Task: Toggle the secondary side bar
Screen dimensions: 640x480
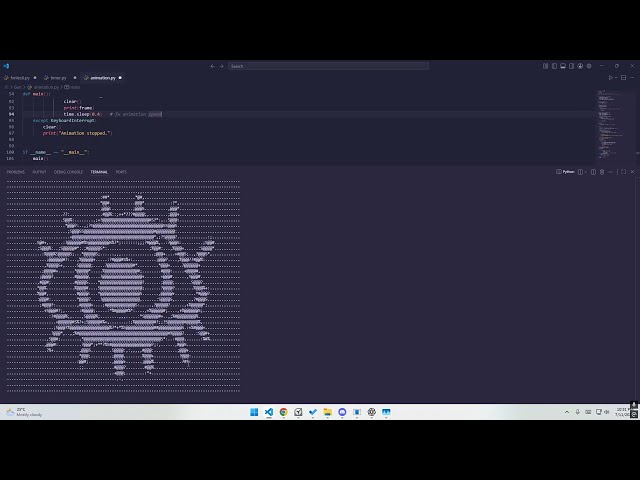Action: pos(571,66)
